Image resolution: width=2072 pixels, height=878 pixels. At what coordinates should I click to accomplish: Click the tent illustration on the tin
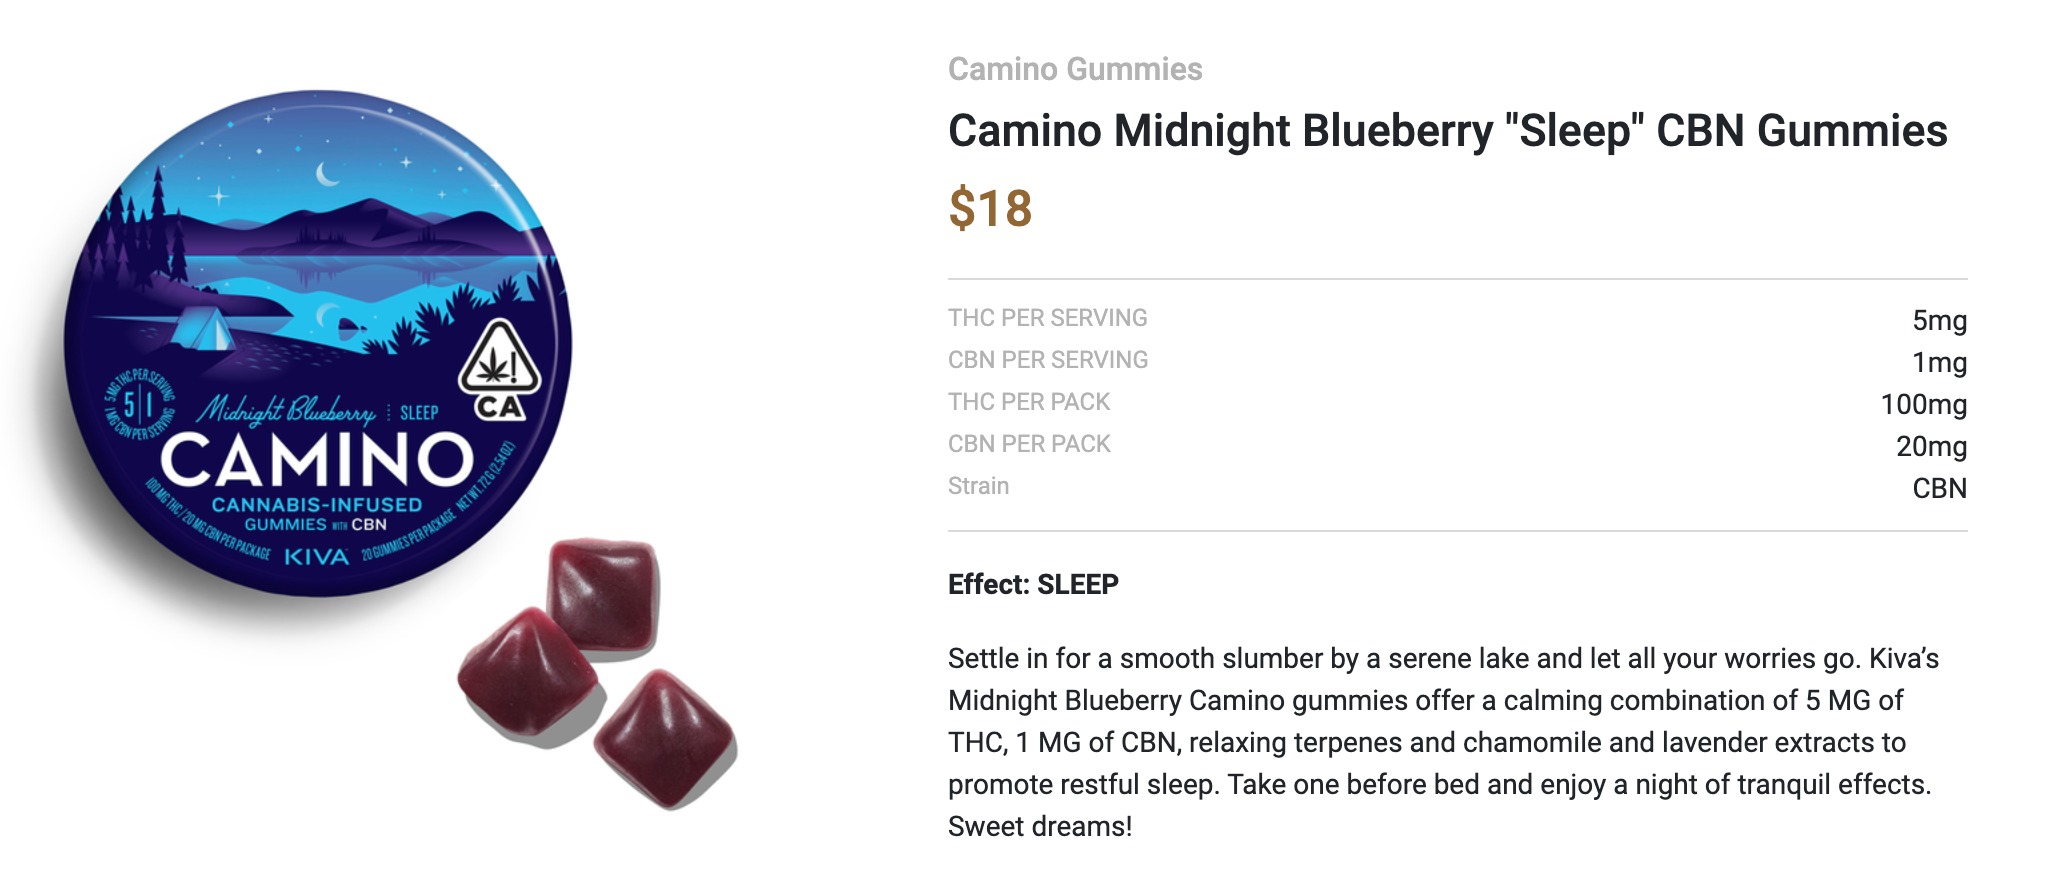[205, 328]
